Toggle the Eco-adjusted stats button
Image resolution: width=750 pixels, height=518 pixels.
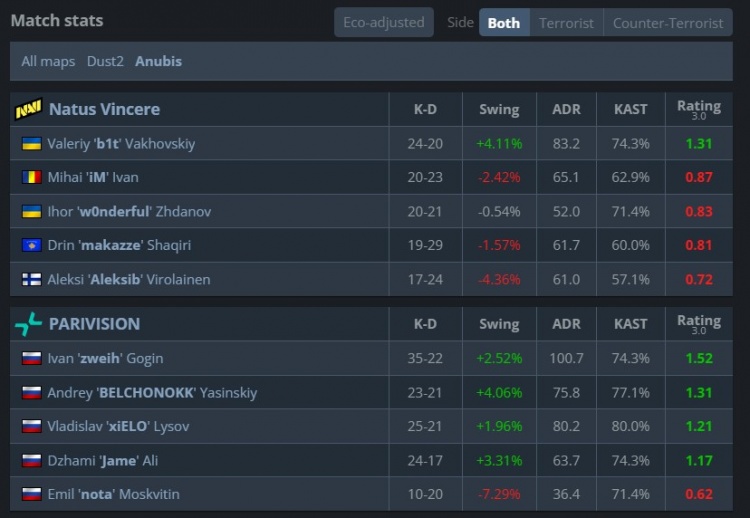pos(384,22)
